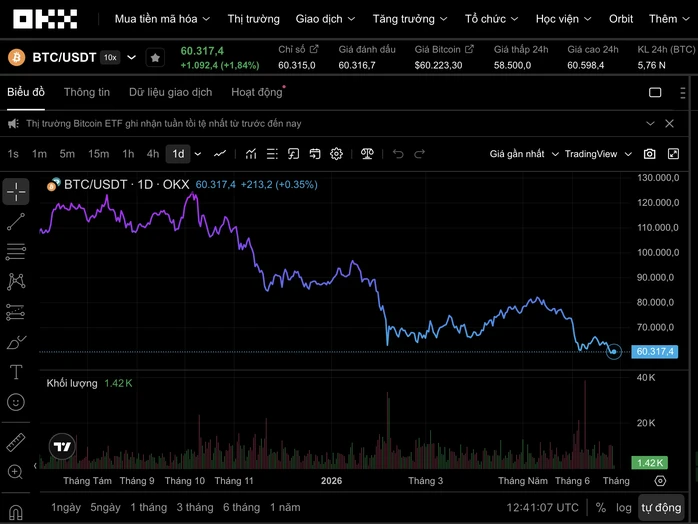Viewport: 698px width, 524px height.
Task: Open the external link next to Giá Bitcoin
Action: pyautogui.click(x=469, y=49)
